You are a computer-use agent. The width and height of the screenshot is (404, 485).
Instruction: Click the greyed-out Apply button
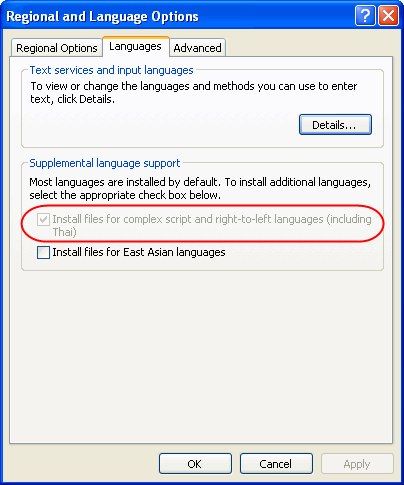tap(357, 464)
